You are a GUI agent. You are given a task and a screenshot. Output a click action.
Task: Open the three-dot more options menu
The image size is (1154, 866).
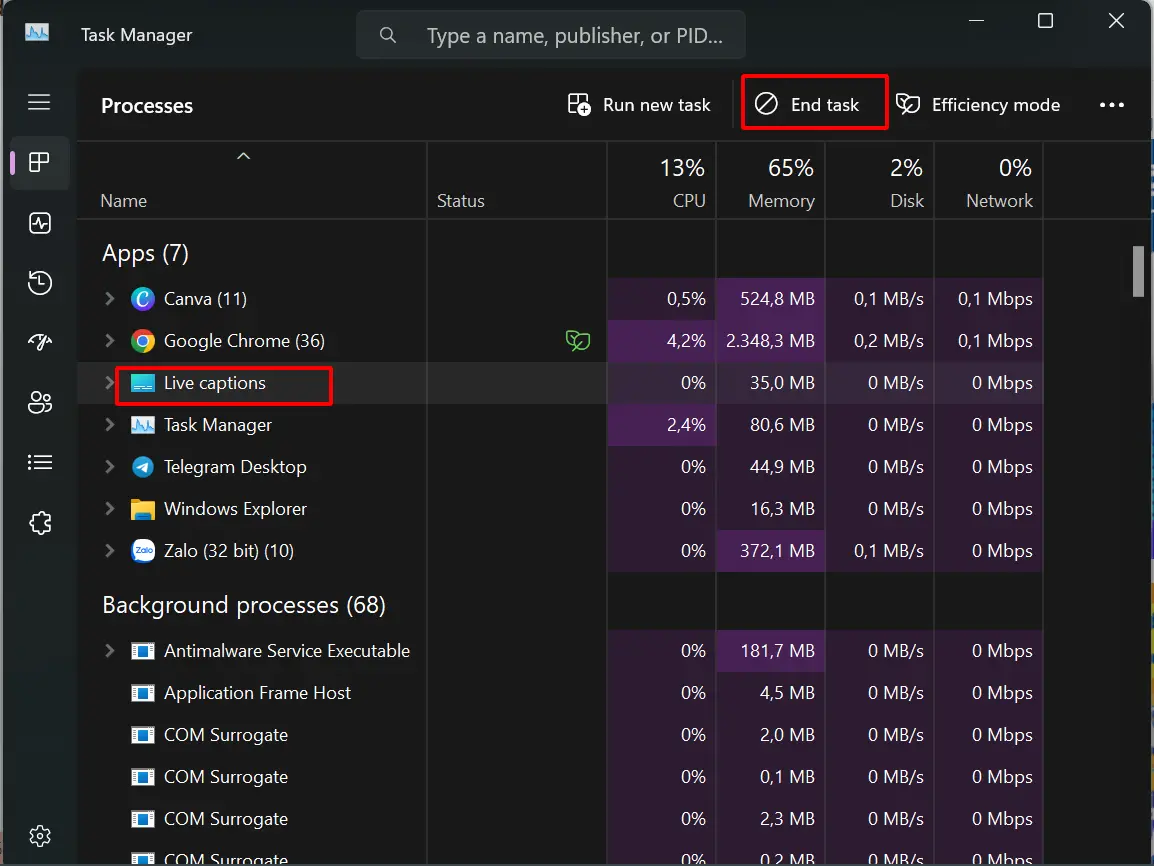(1111, 105)
